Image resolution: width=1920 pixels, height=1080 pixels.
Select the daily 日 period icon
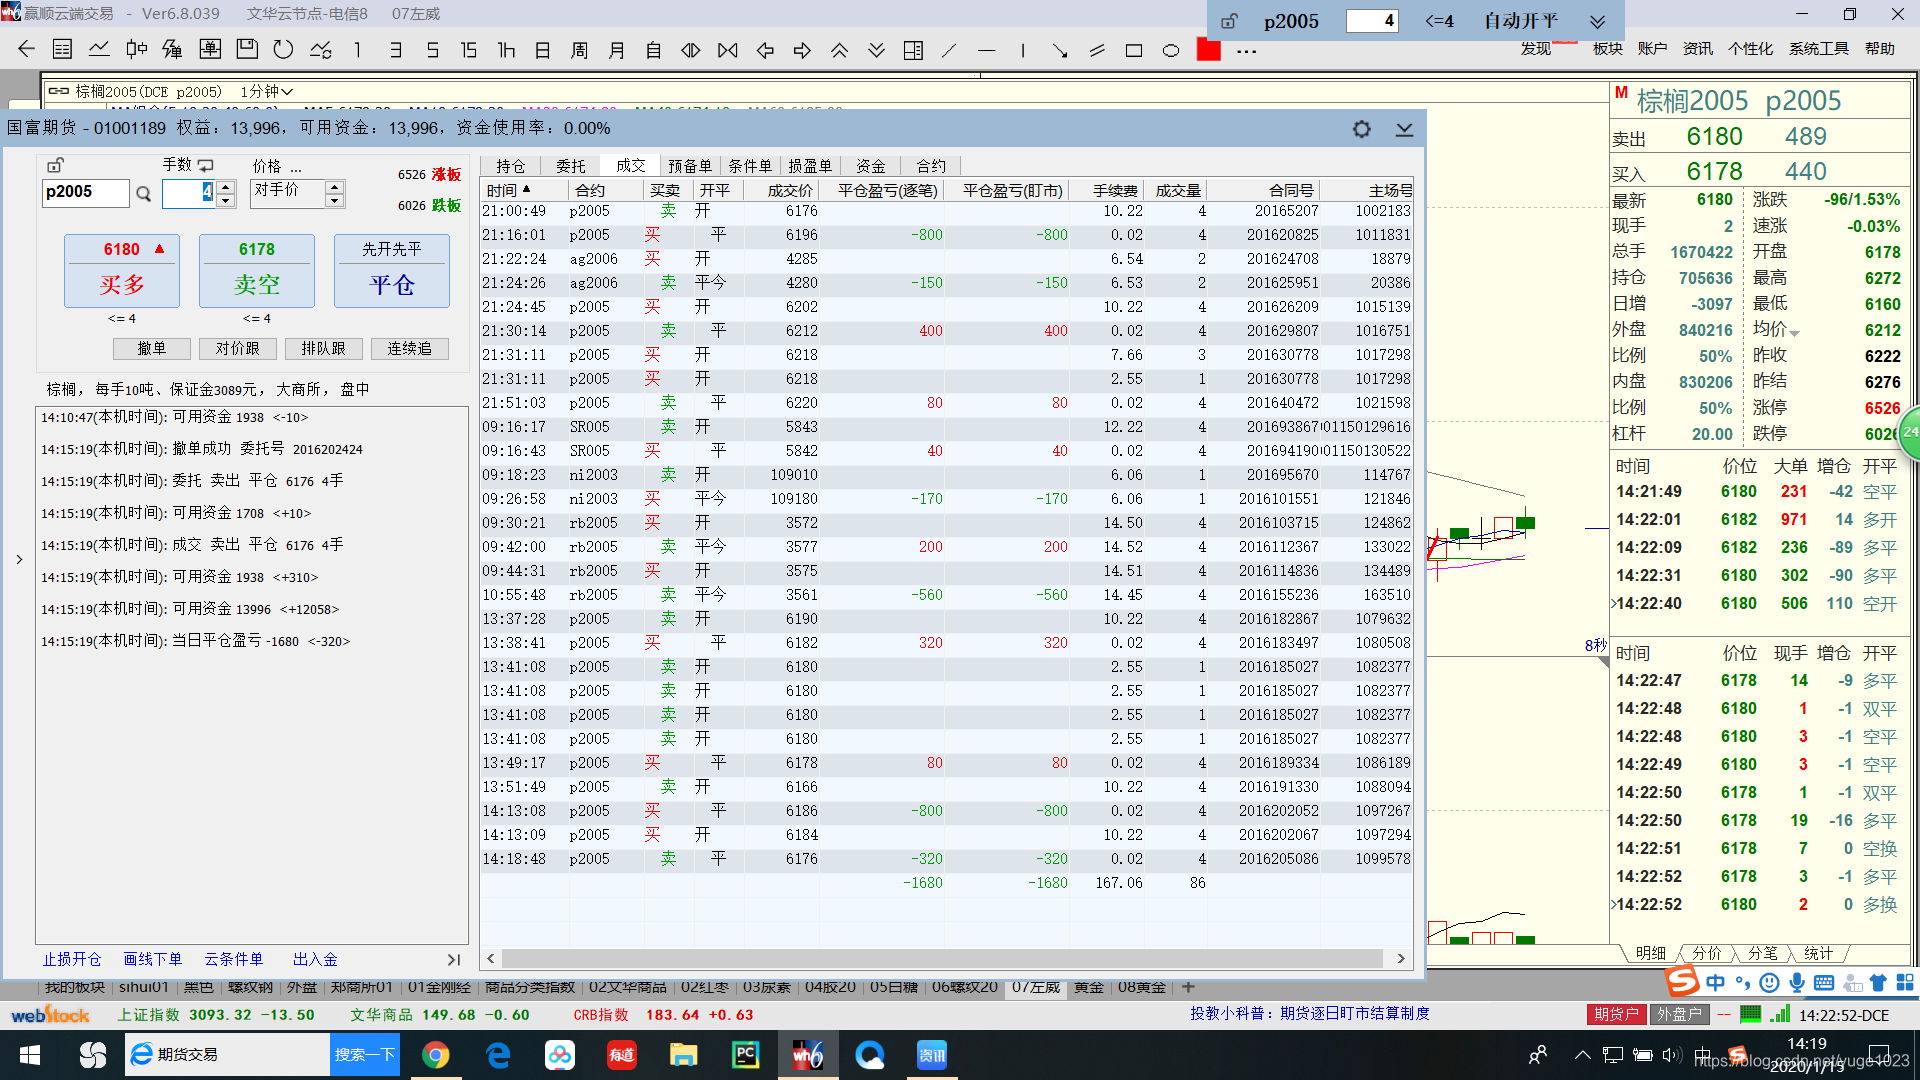pos(543,49)
